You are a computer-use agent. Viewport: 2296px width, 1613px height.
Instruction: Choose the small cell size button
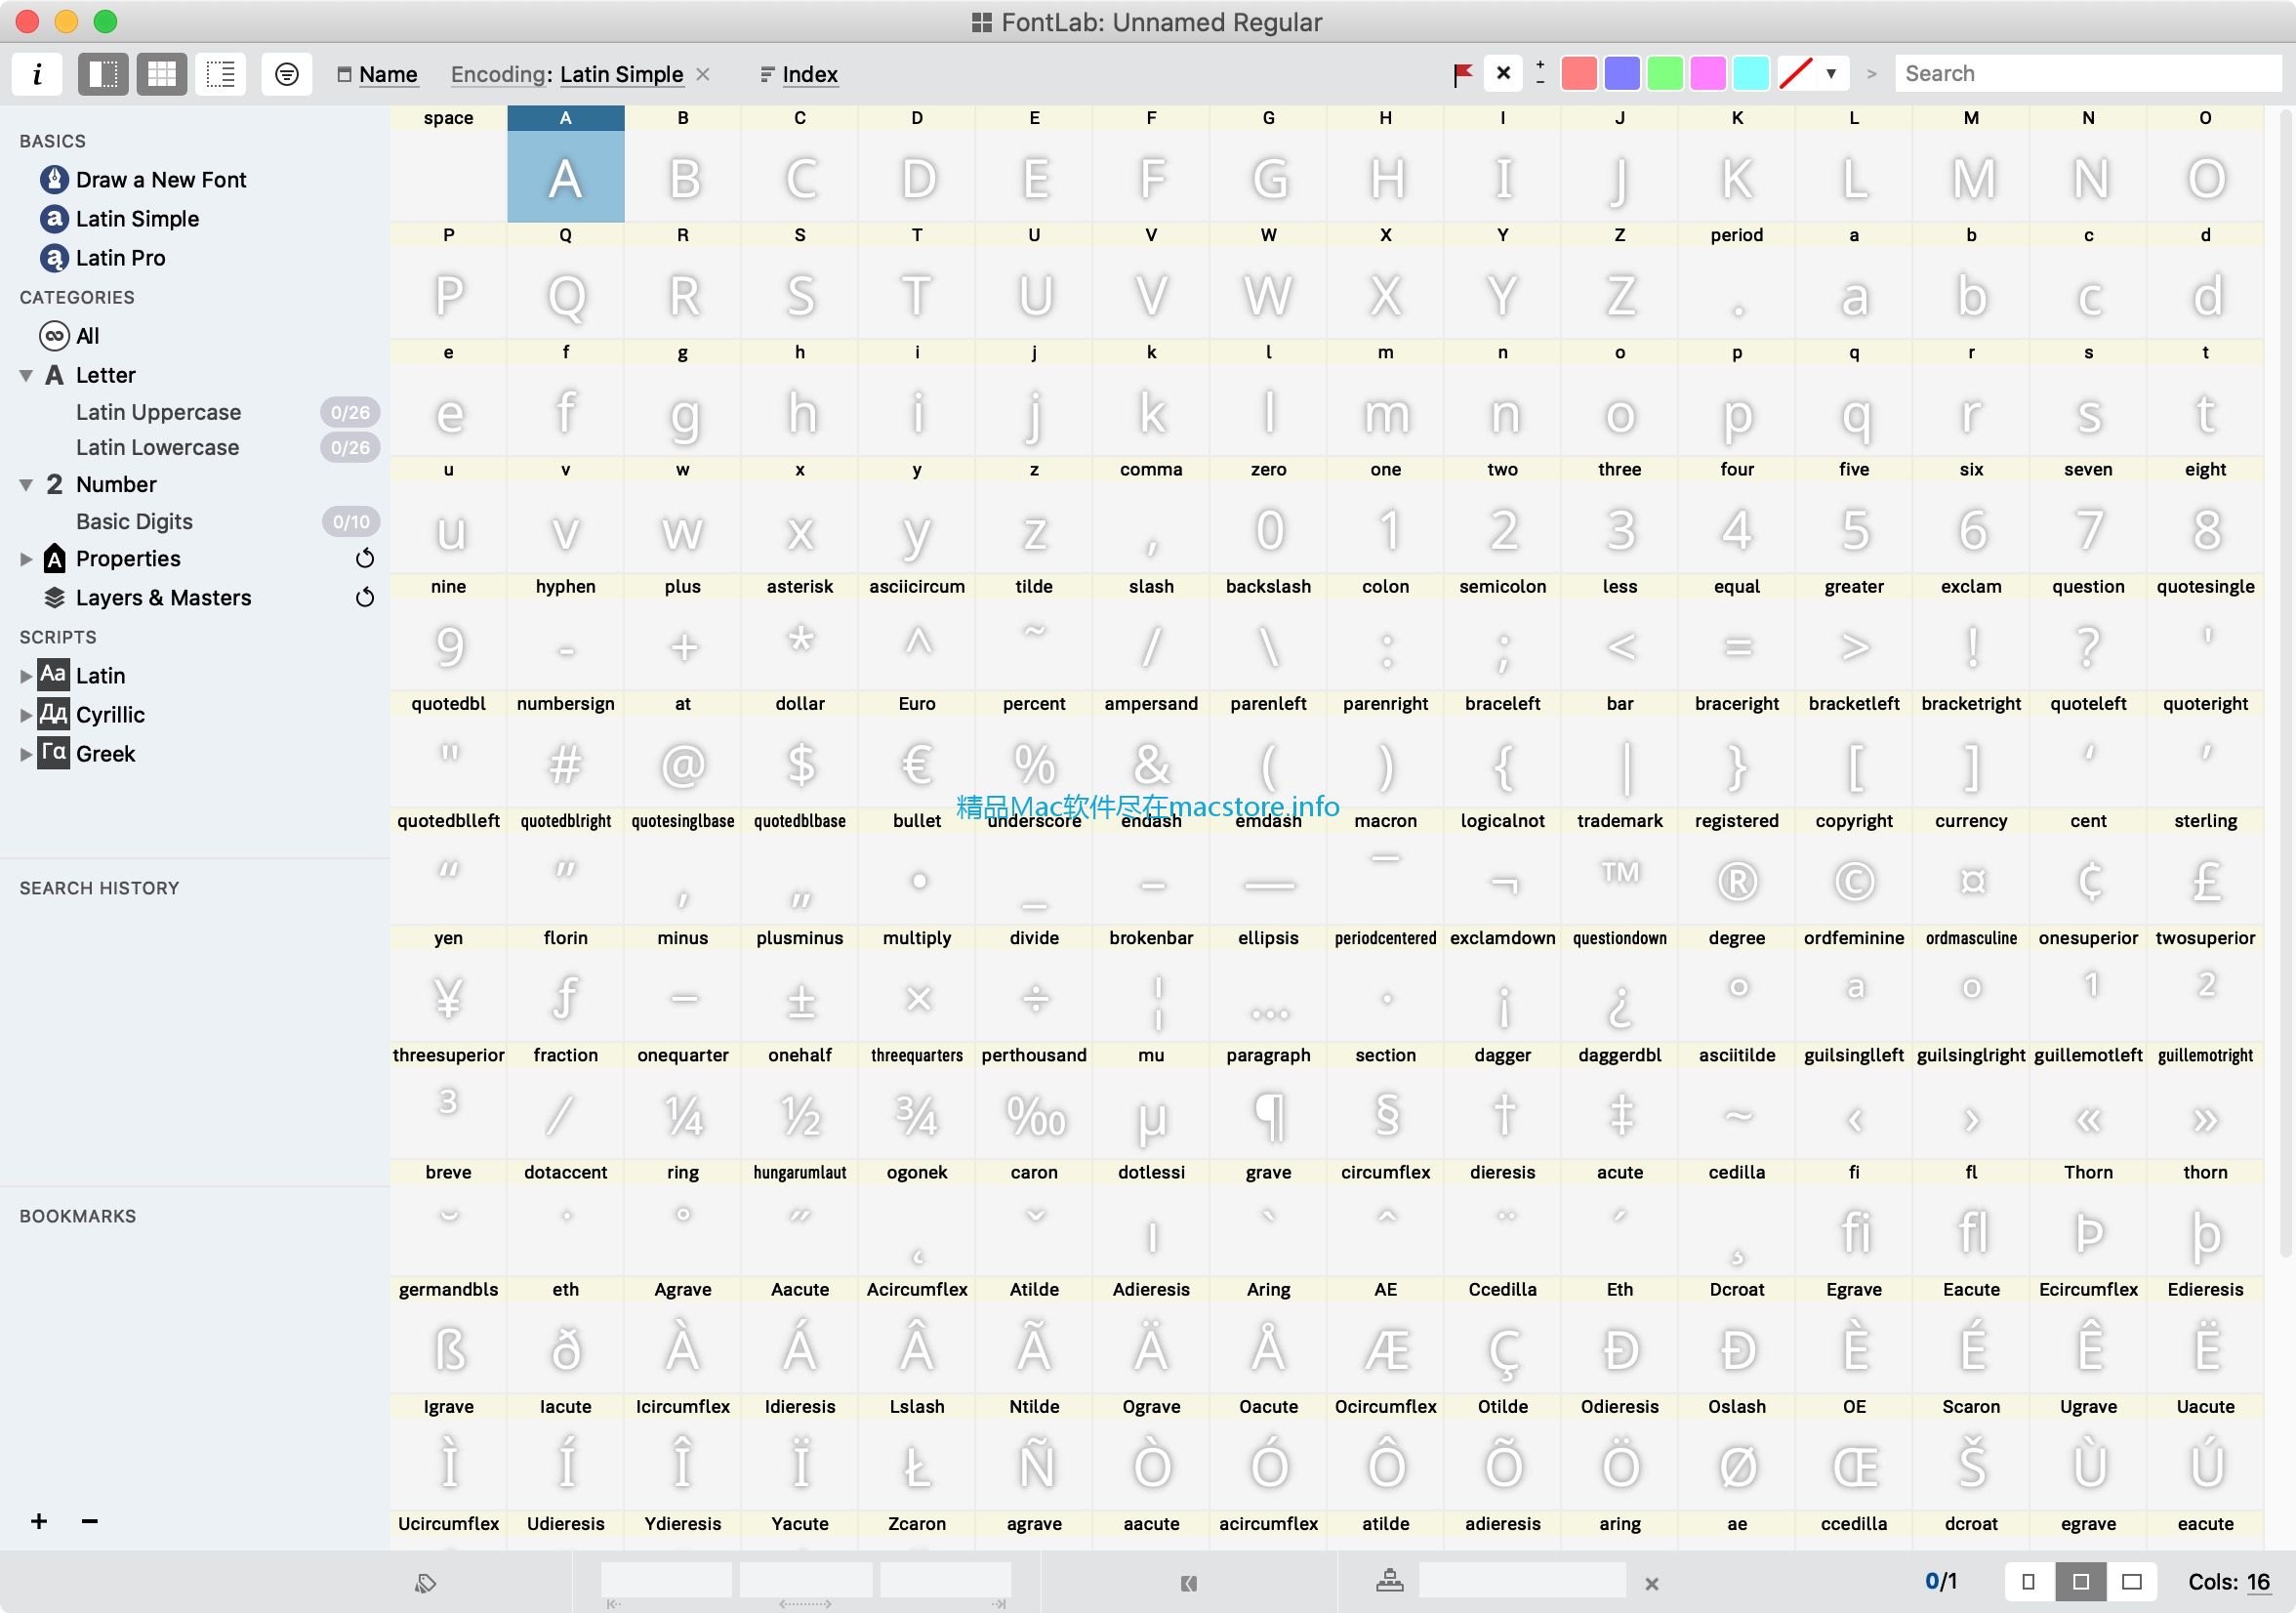(x=2029, y=1582)
